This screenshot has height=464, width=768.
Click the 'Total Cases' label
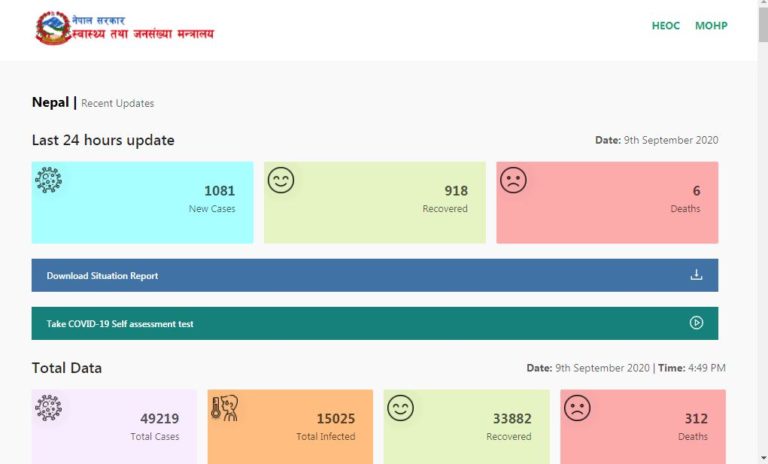155,437
